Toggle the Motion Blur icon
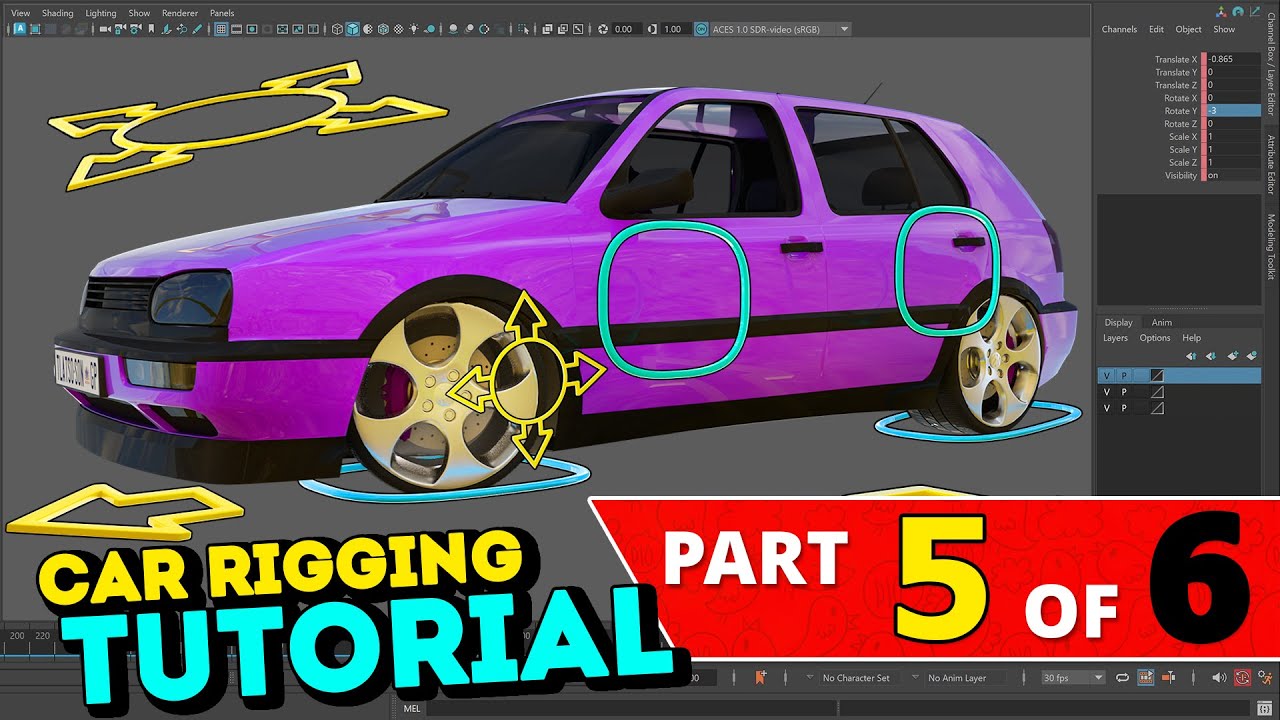This screenshot has width=1280, height=720. [469, 29]
